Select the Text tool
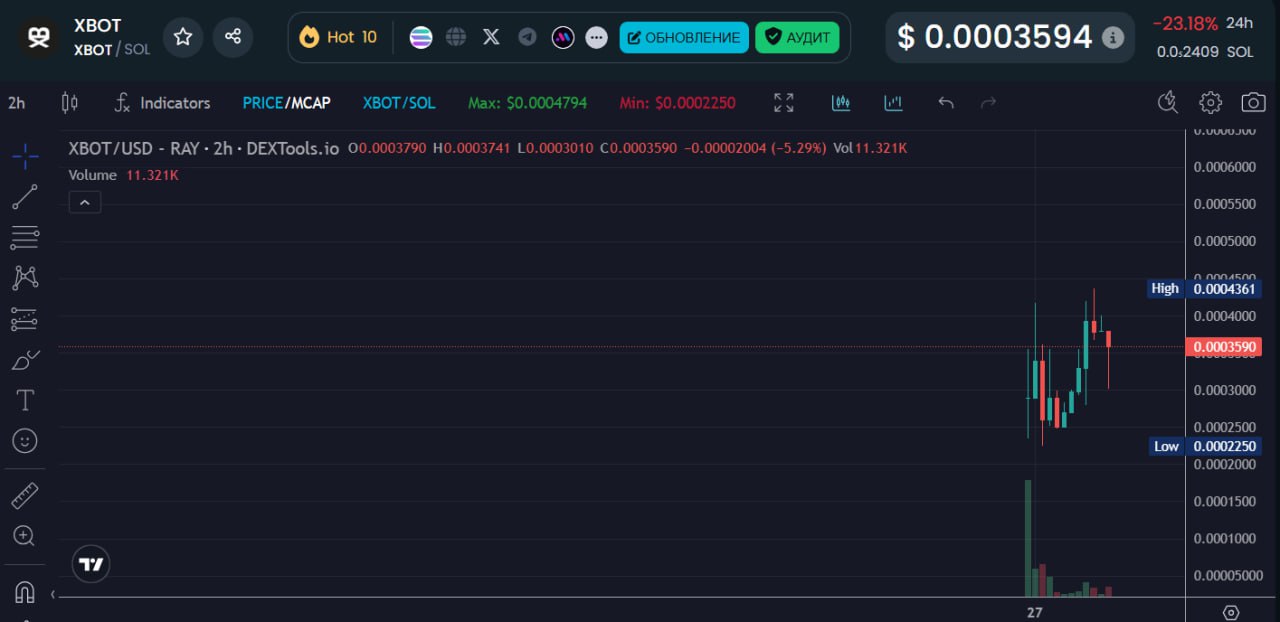Image resolution: width=1280 pixels, height=622 pixels. [x=25, y=401]
